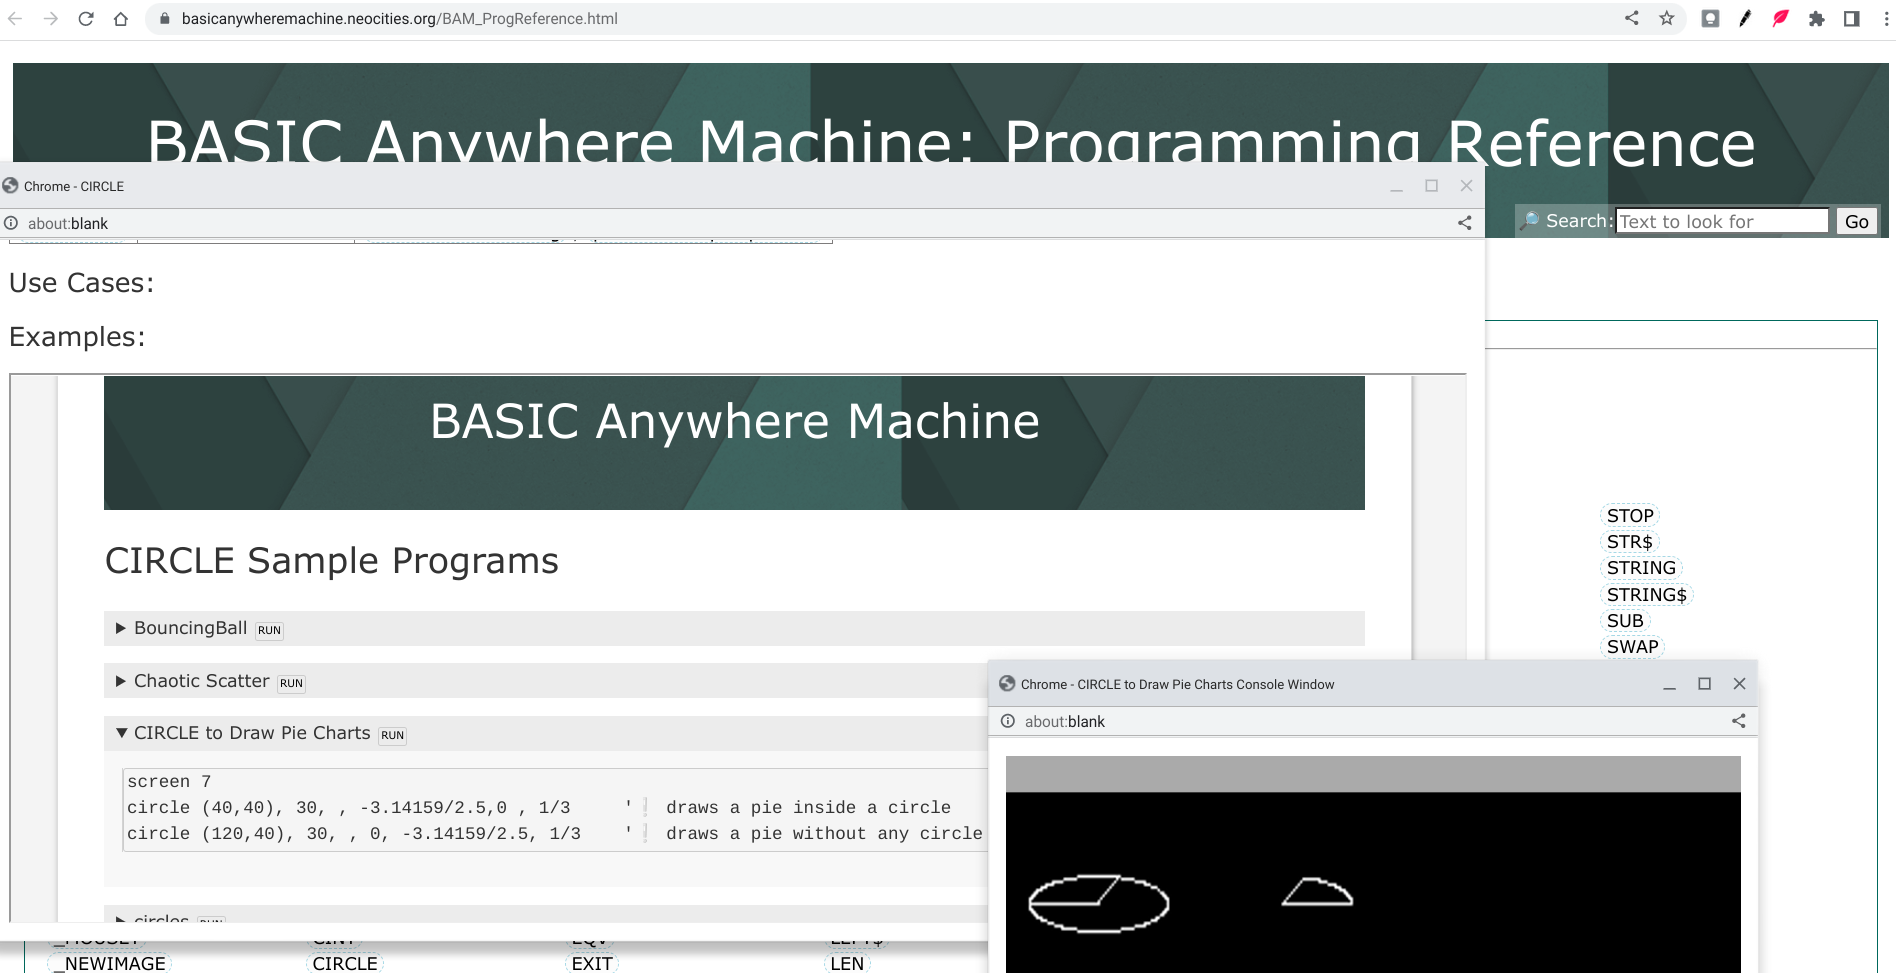Click info icon in CIRCLE window address bar
The image size is (1896, 973).
pyautogui.click(x=11, y=223)
